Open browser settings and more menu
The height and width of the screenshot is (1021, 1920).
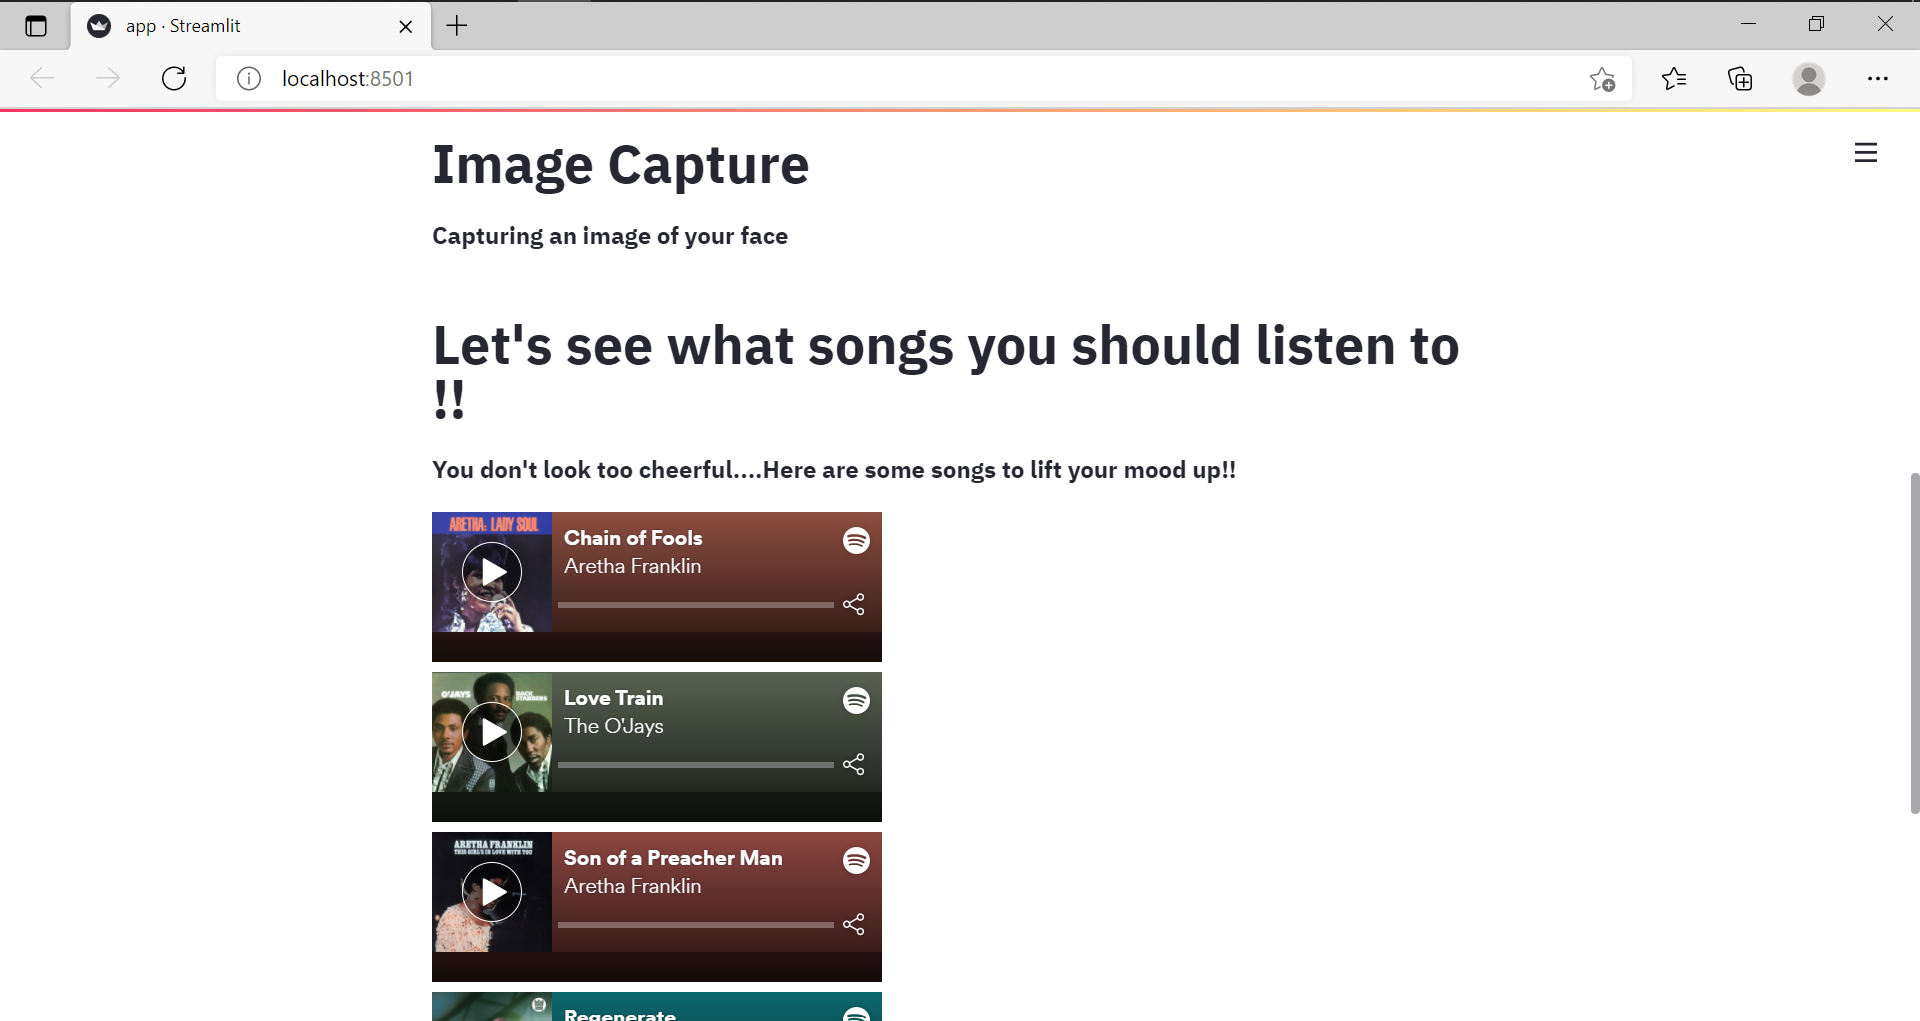pos(1877,78)
